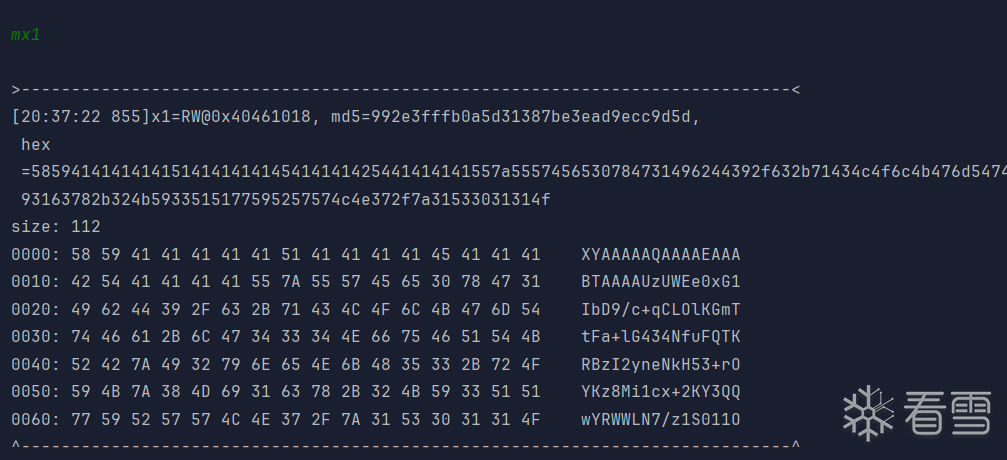This screenshot has height=460, width=1007.
Task: Click the ASCII text tFa+lG434NfuFQTK
Action: [x=661, y=336]
